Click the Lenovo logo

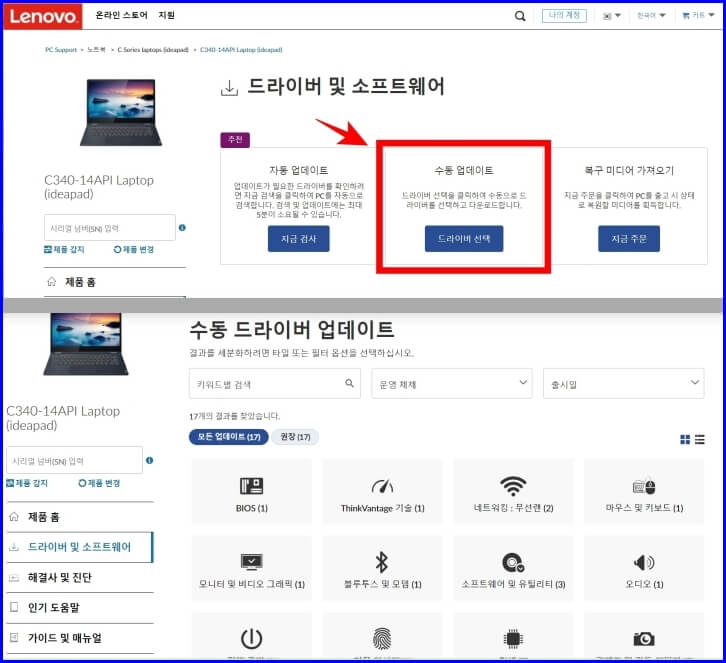coord(43,16)
